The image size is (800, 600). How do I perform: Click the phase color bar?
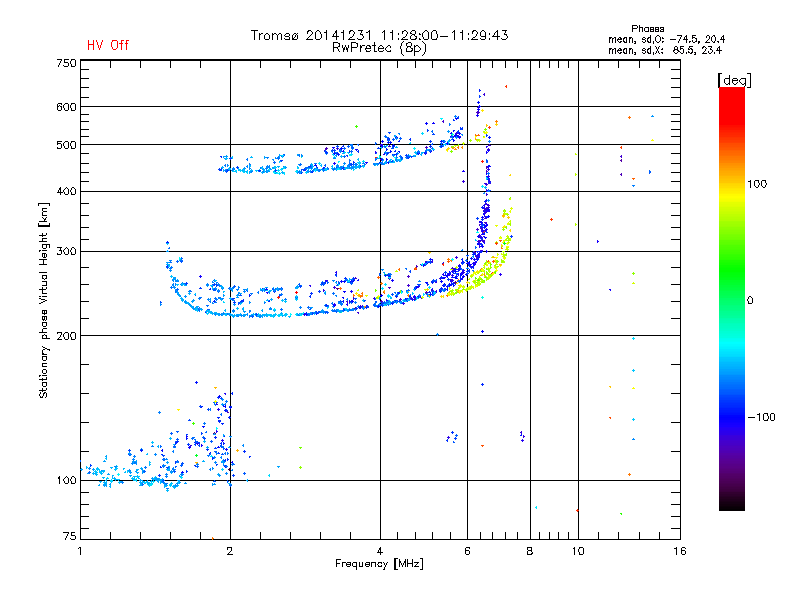click(x=732, y=298)
